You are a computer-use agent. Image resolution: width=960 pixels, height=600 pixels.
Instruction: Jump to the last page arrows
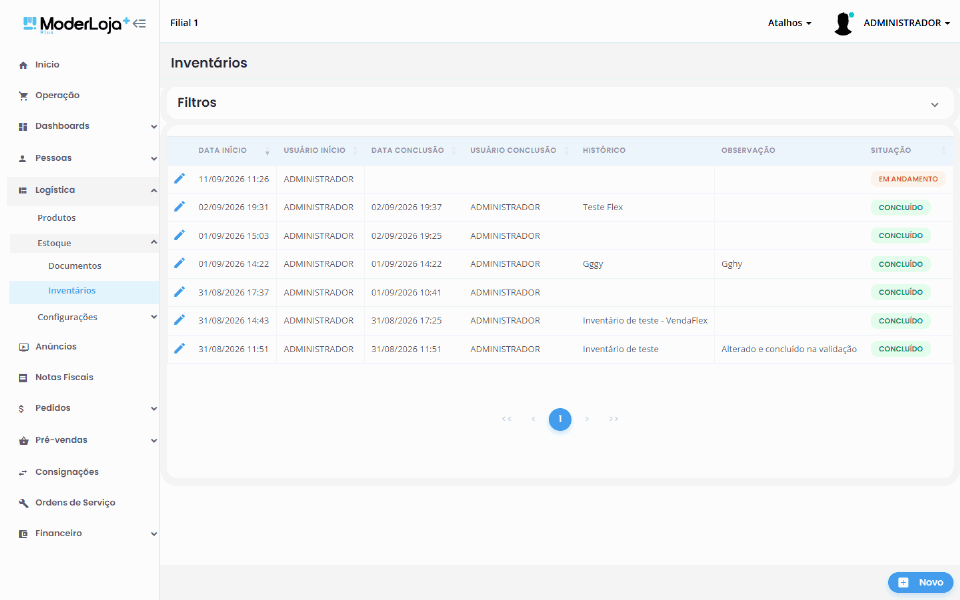point(613,419)
